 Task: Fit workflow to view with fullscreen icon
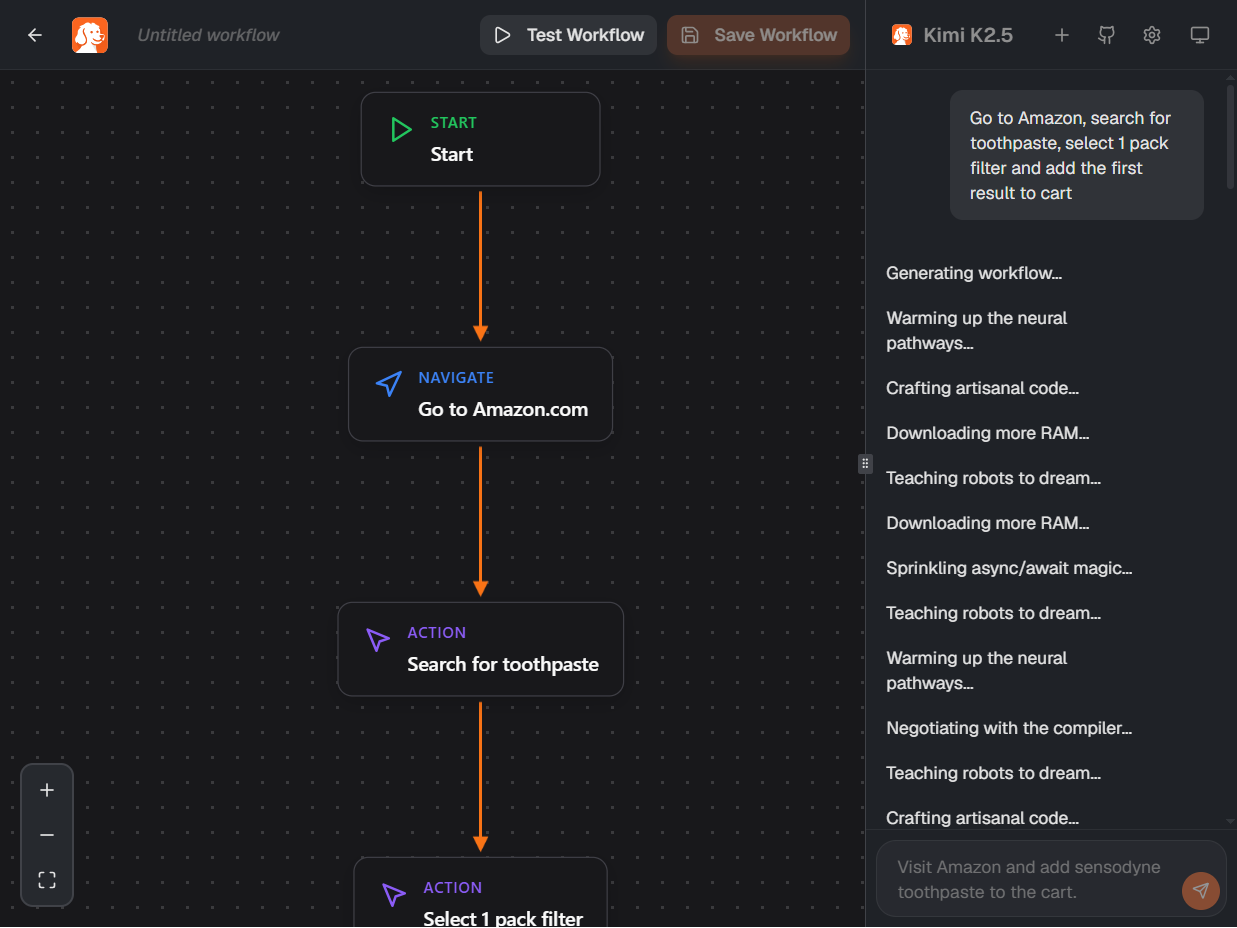point(47,880)
